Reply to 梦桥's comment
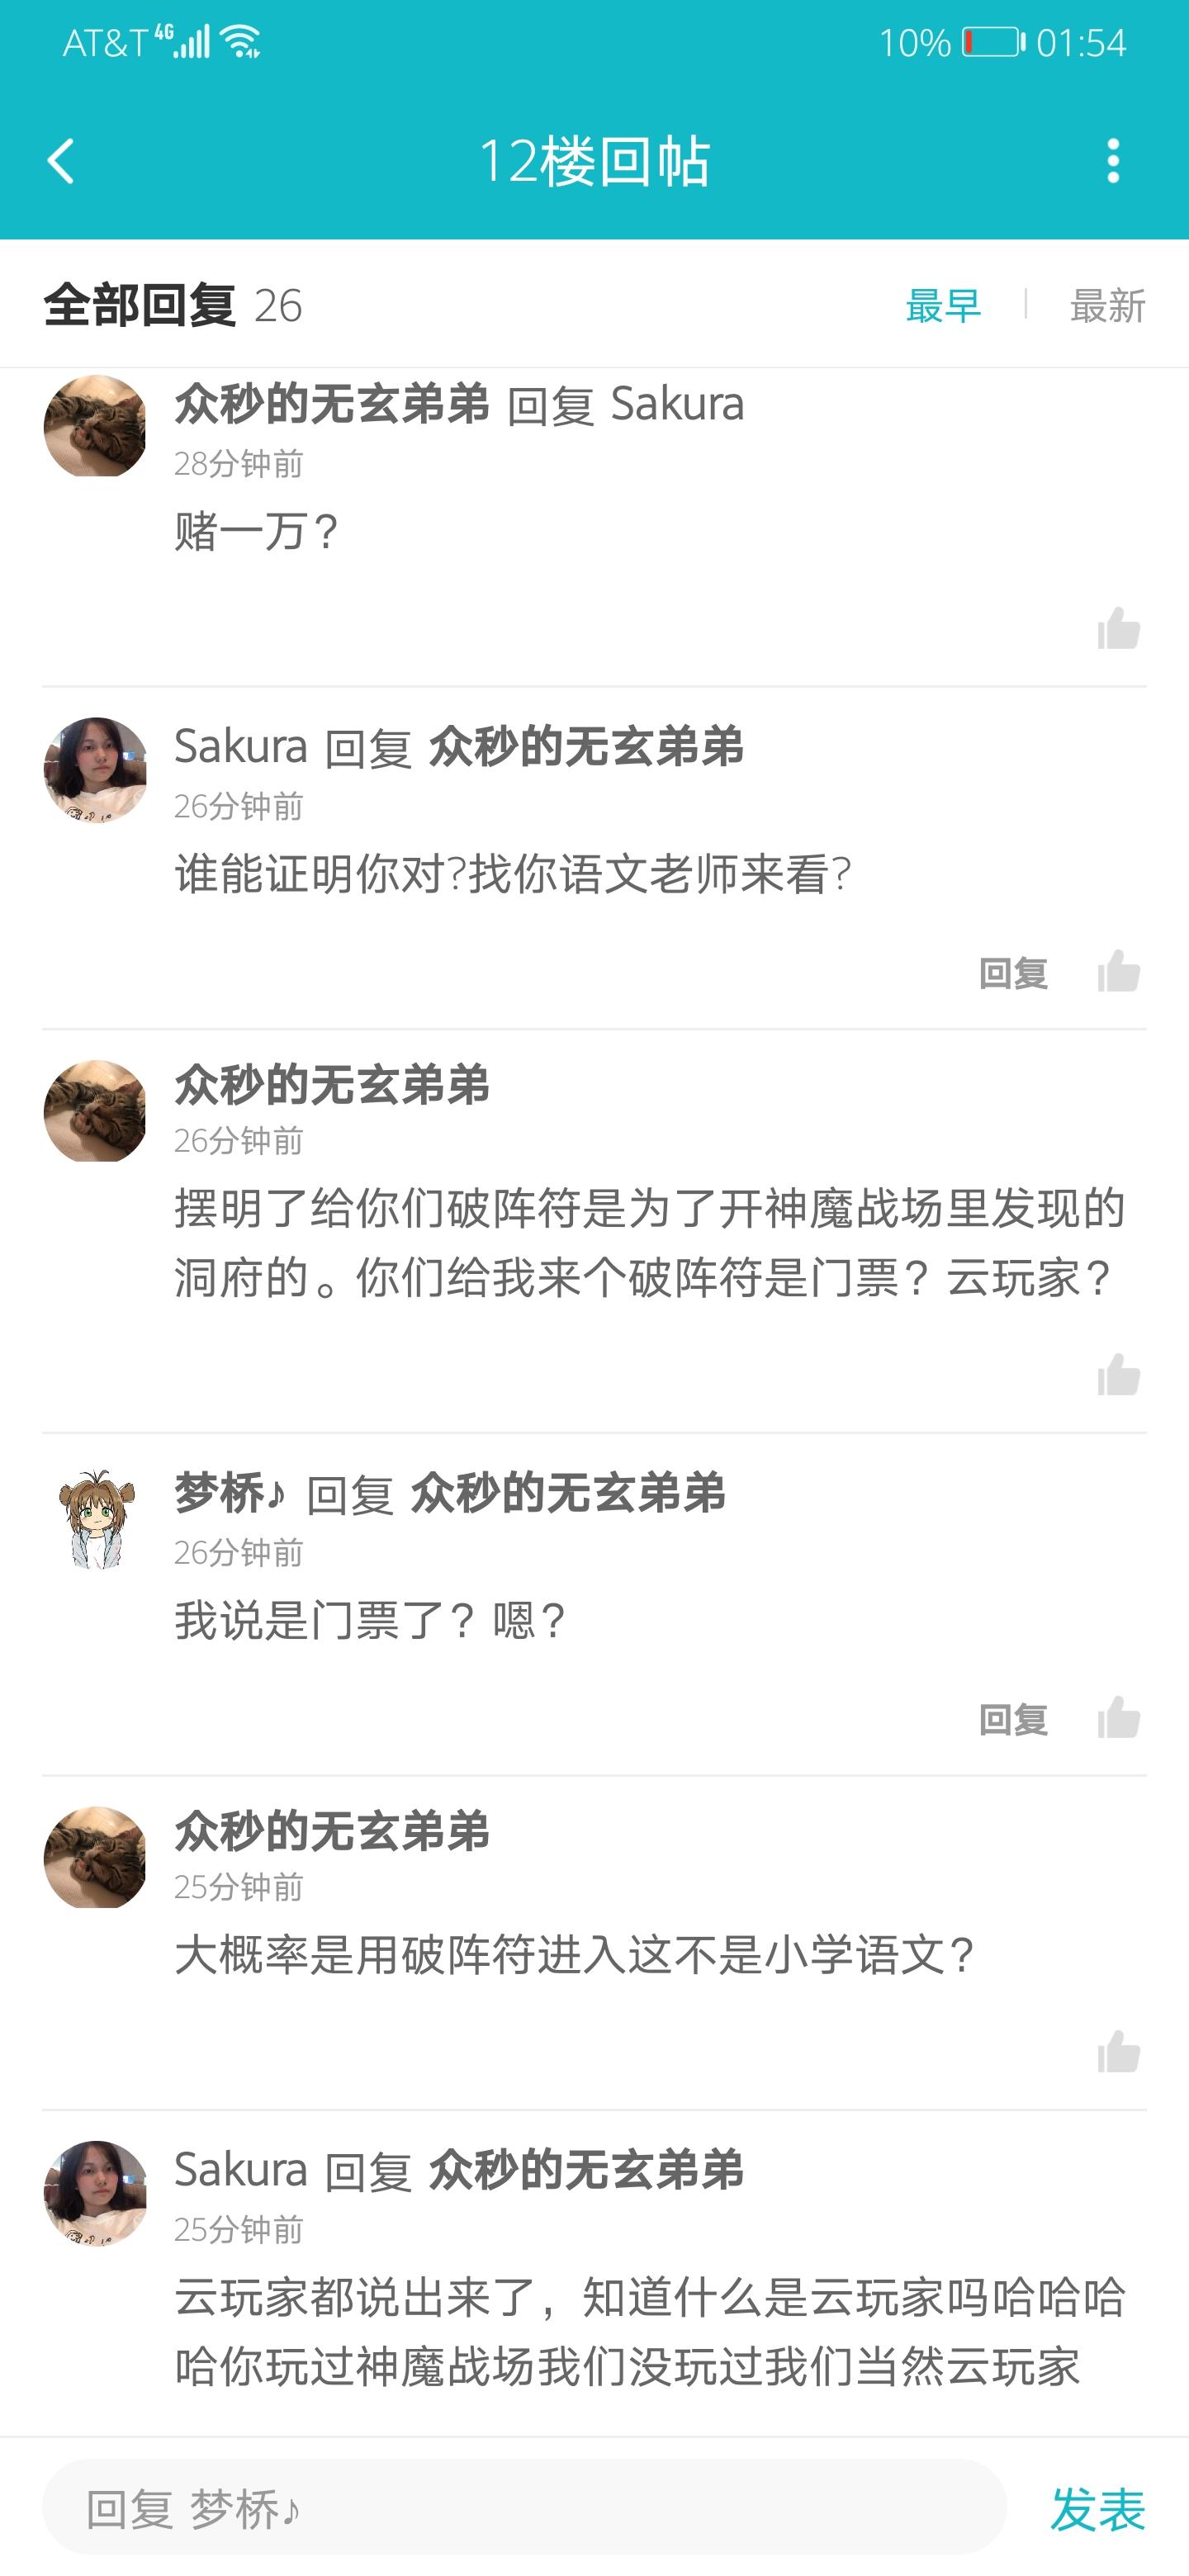The width and height of the screenshot is (1189, 2576). 1013,1720
